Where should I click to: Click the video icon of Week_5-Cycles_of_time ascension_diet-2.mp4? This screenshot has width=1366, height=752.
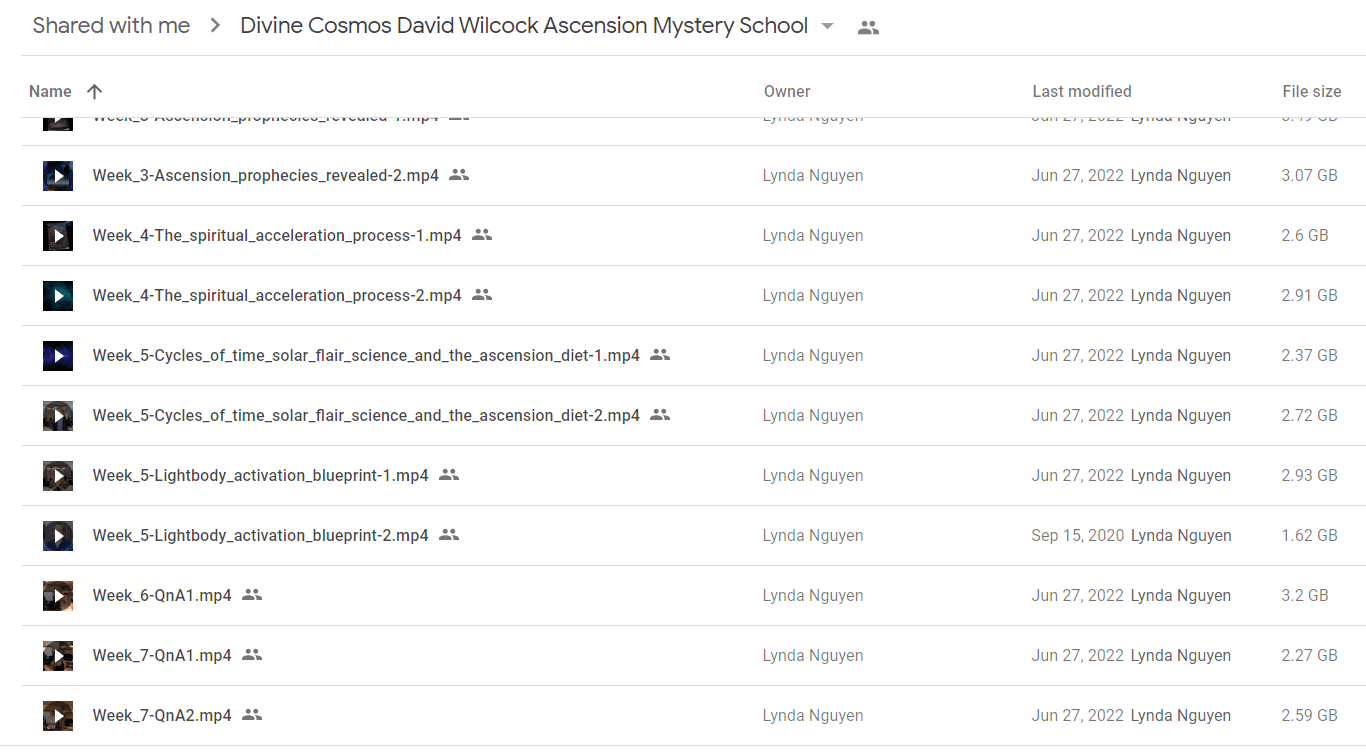click(x=58, y=416)
